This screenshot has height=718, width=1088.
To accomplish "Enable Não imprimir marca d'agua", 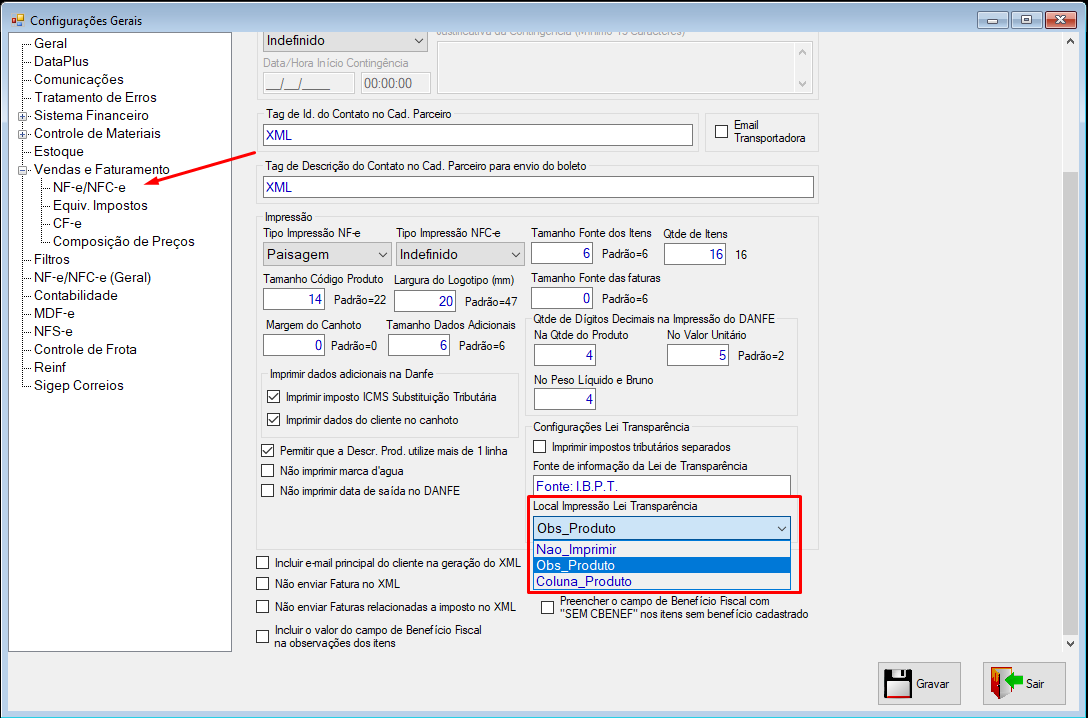I will pyautogui.click(x=267, y=470).
